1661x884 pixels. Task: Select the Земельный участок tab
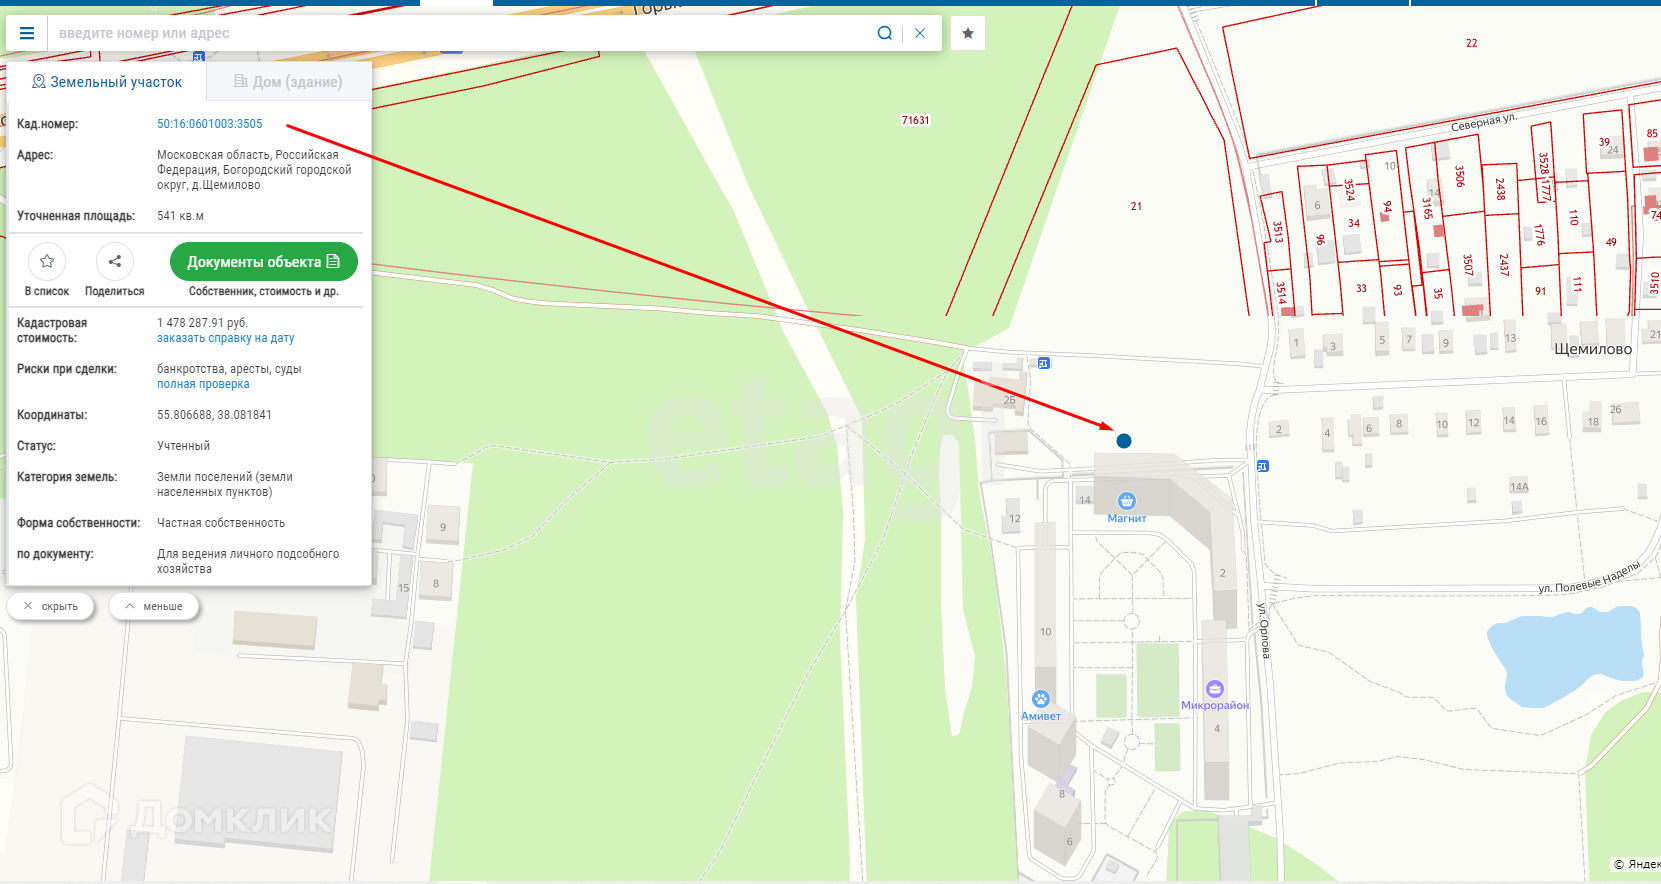[x=107, y=82]
